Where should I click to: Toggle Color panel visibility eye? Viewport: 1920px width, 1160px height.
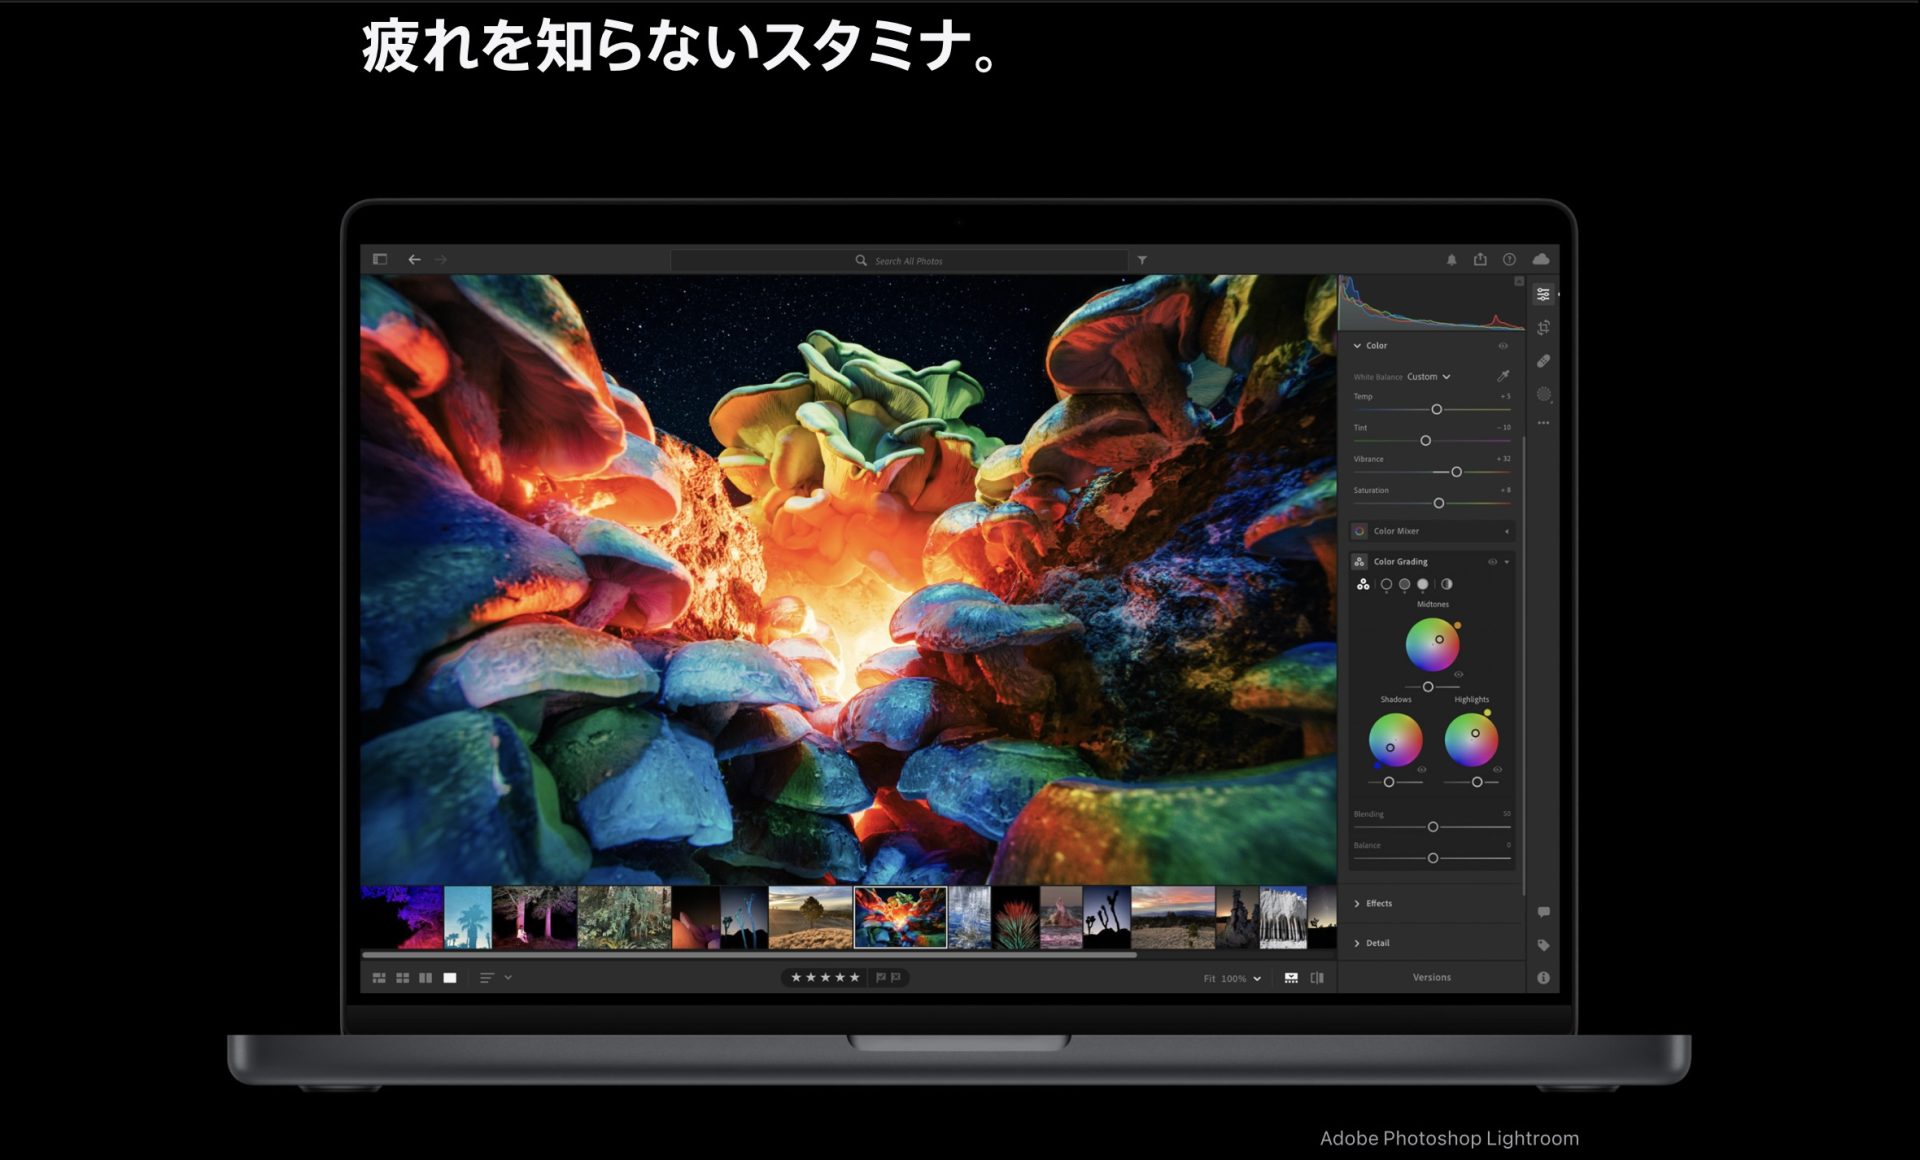[x=1502, y=346]
